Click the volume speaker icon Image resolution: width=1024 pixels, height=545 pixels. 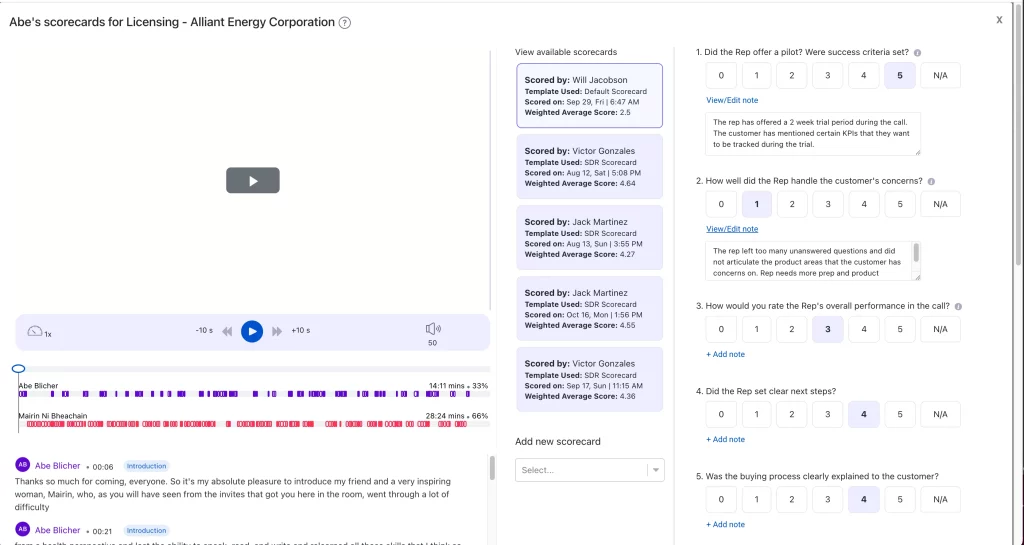pyautogui.click(x=433, y=329)
